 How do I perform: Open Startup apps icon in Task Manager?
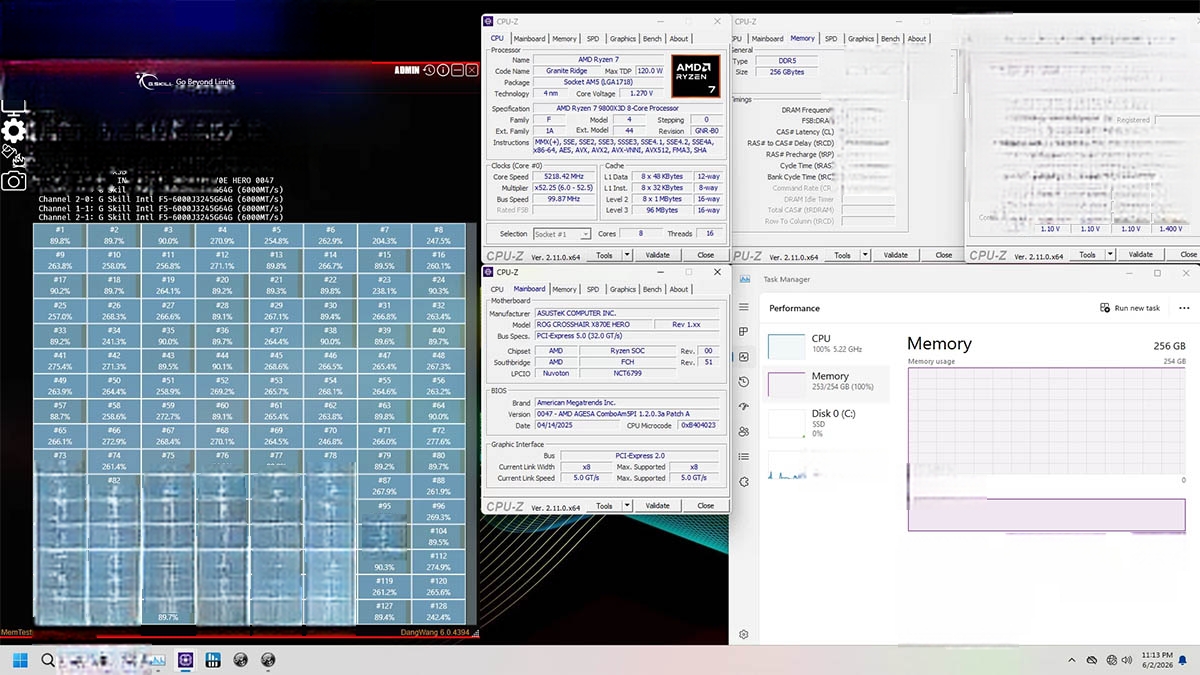click(744, 407)
